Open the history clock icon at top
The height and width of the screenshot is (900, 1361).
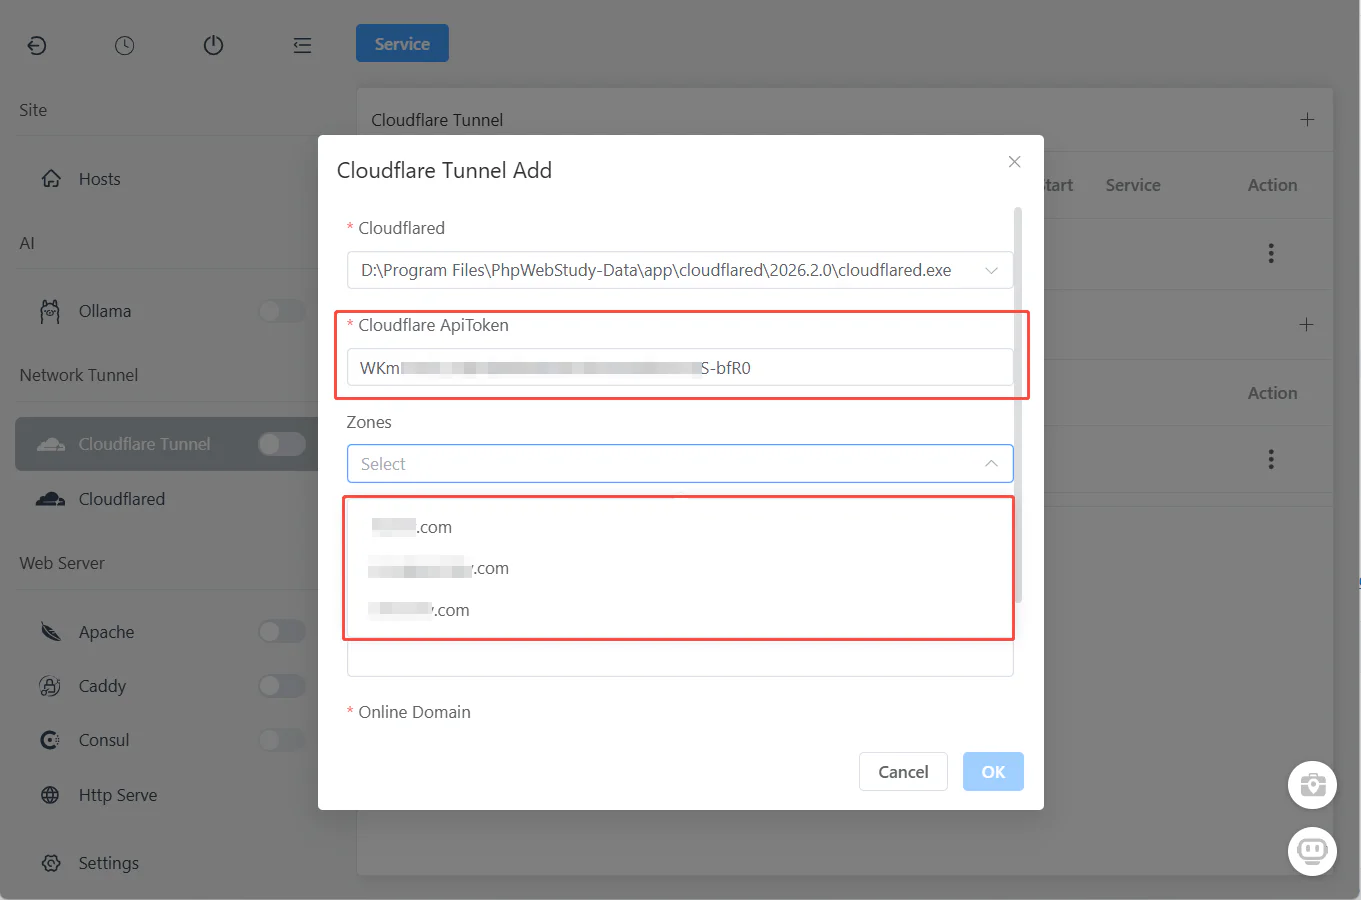click(125, 44)
